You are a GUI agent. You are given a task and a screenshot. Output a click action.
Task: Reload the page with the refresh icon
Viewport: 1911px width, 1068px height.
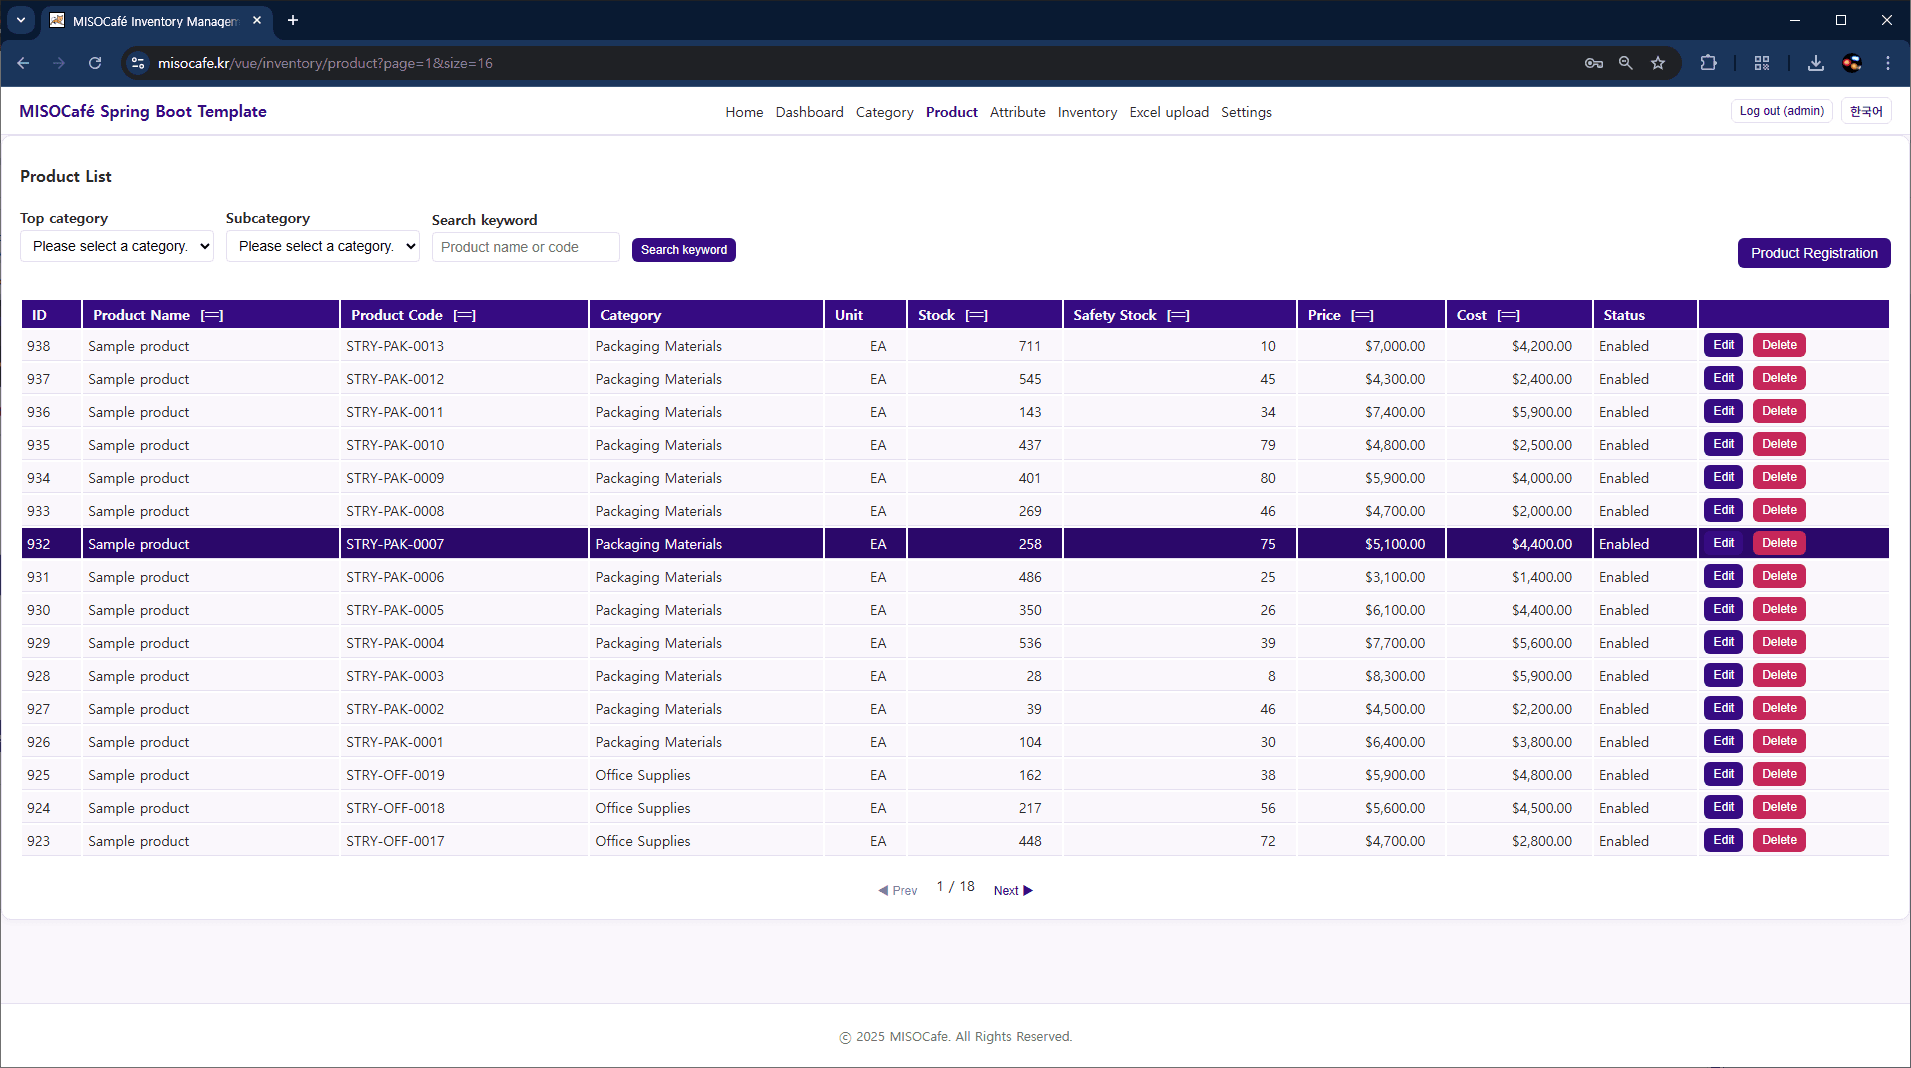(95, 63)
